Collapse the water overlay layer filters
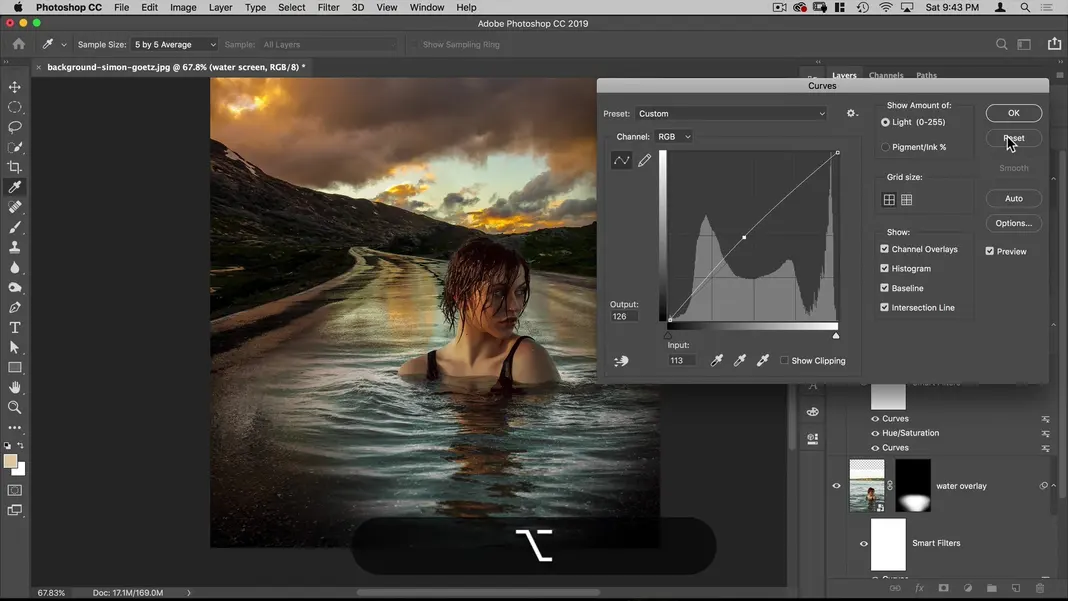 (1054, 486)
